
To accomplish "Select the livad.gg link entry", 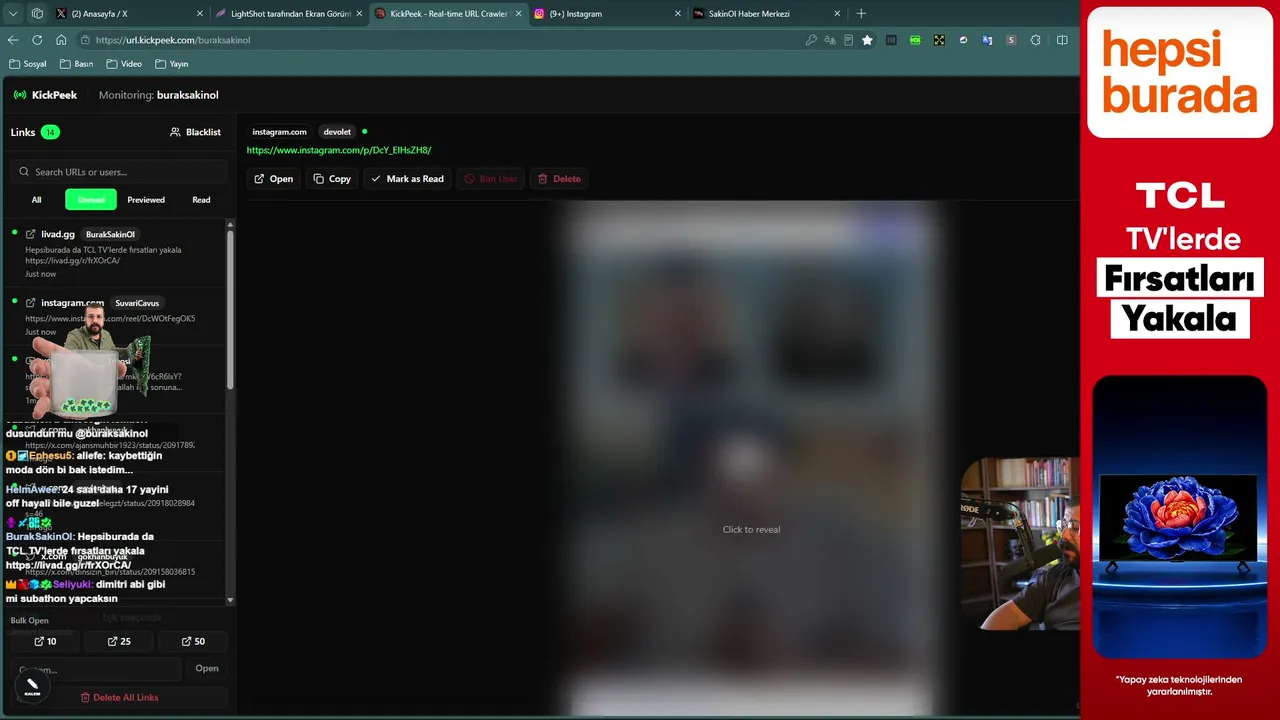I will point(116,254).
